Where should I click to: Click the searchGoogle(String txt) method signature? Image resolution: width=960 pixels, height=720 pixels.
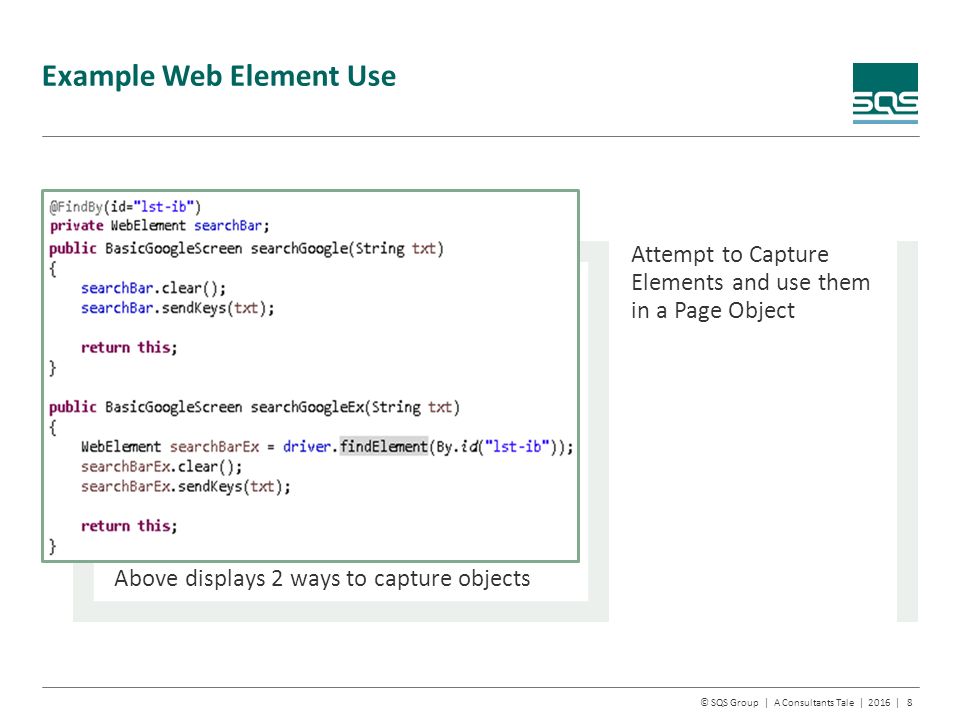pos(246,249)
